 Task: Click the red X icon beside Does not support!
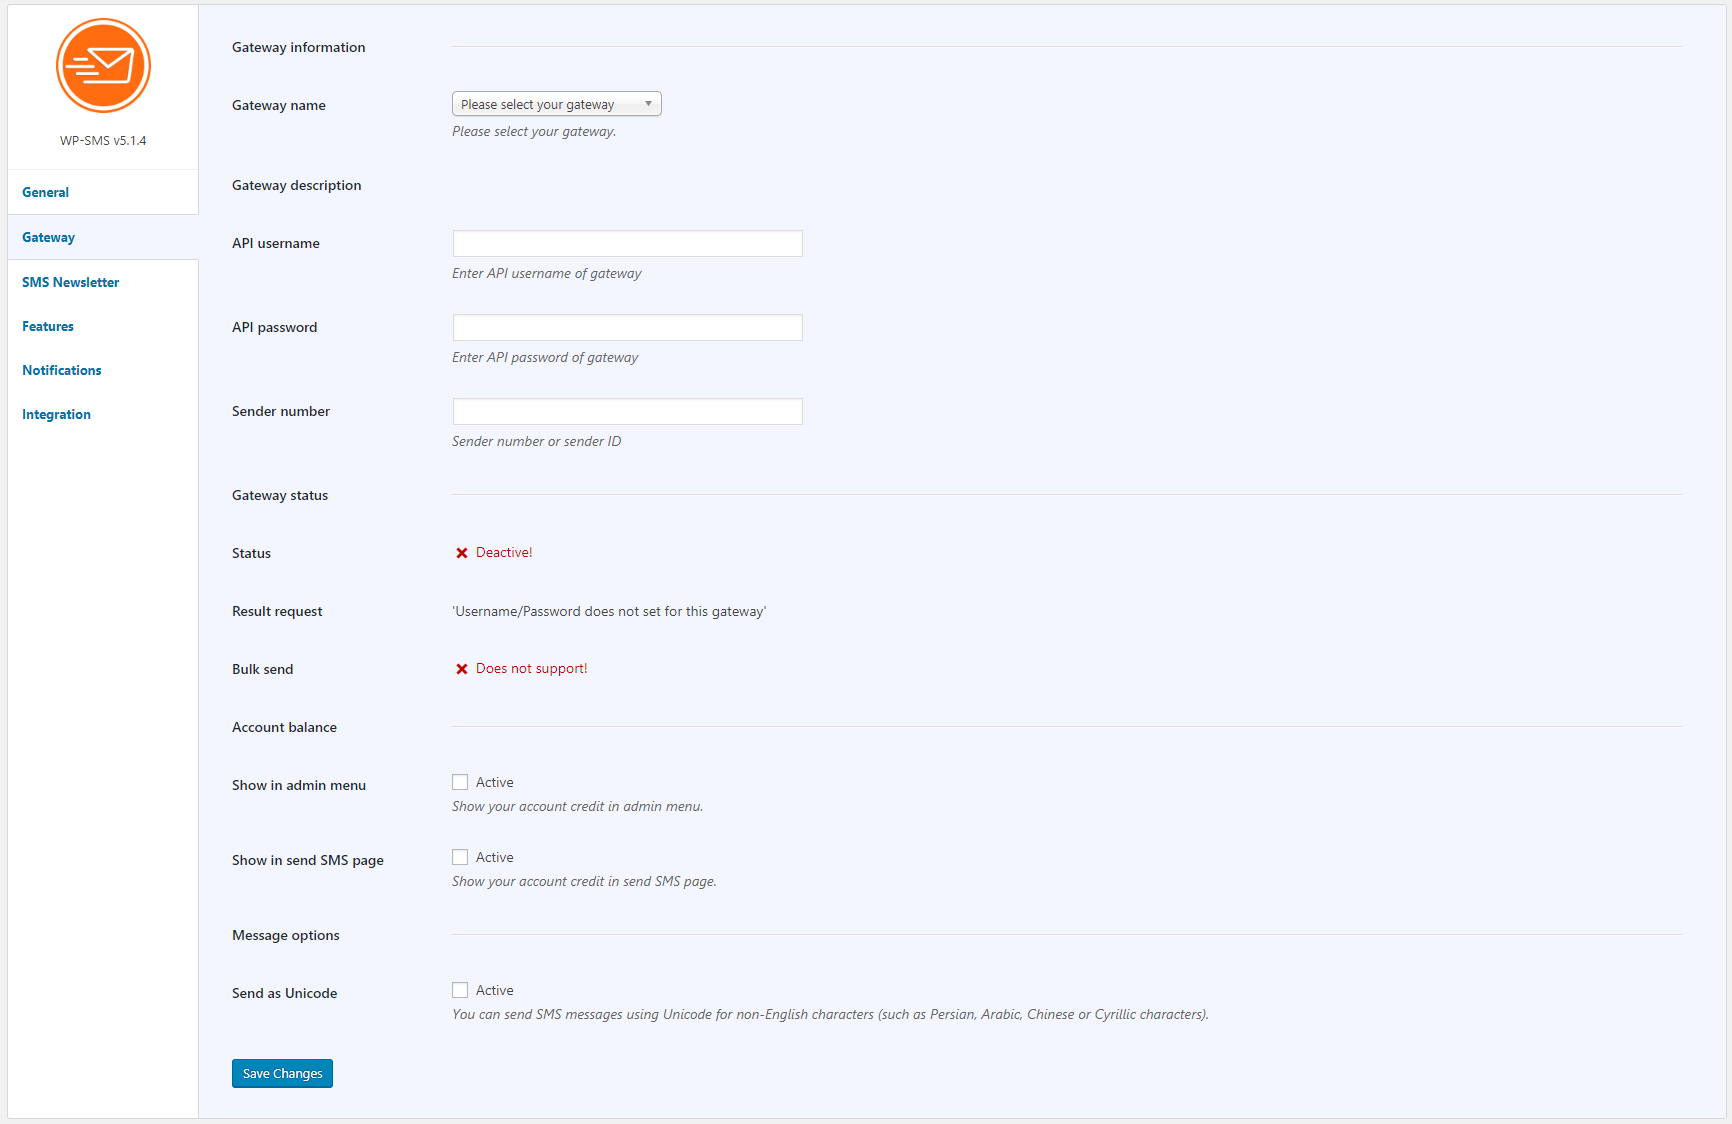tap(462, 669)
